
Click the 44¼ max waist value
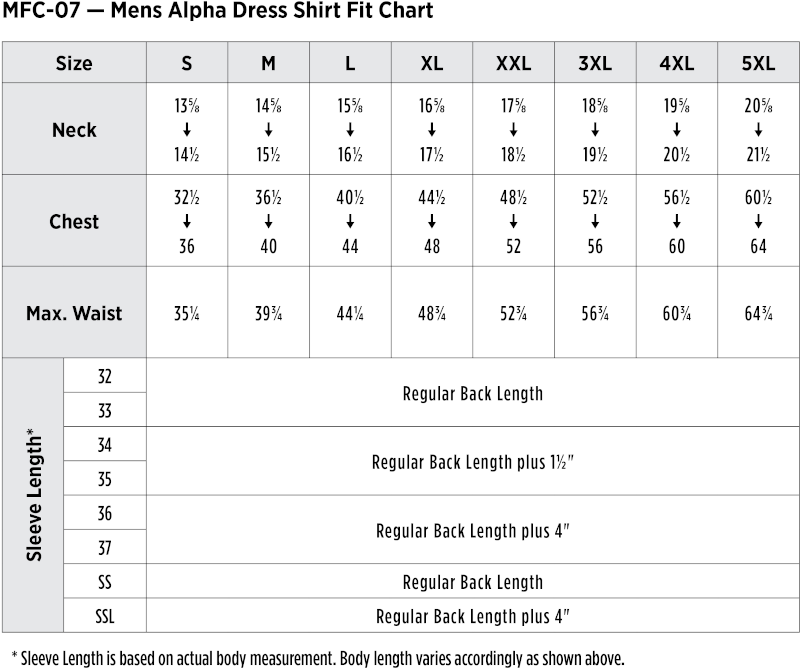(x=350, y=313)
